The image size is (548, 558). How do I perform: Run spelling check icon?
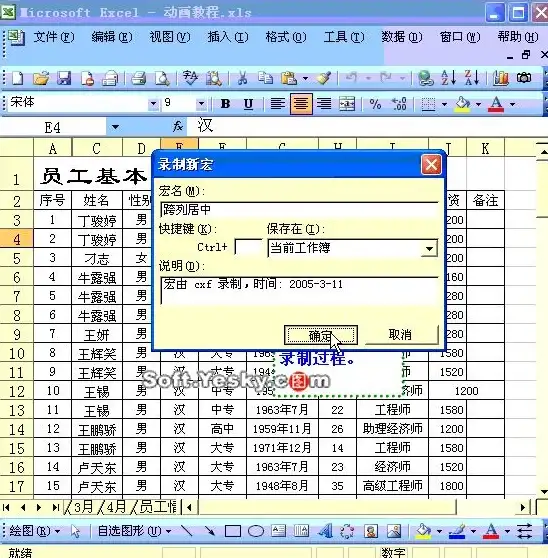click(190, 78)
